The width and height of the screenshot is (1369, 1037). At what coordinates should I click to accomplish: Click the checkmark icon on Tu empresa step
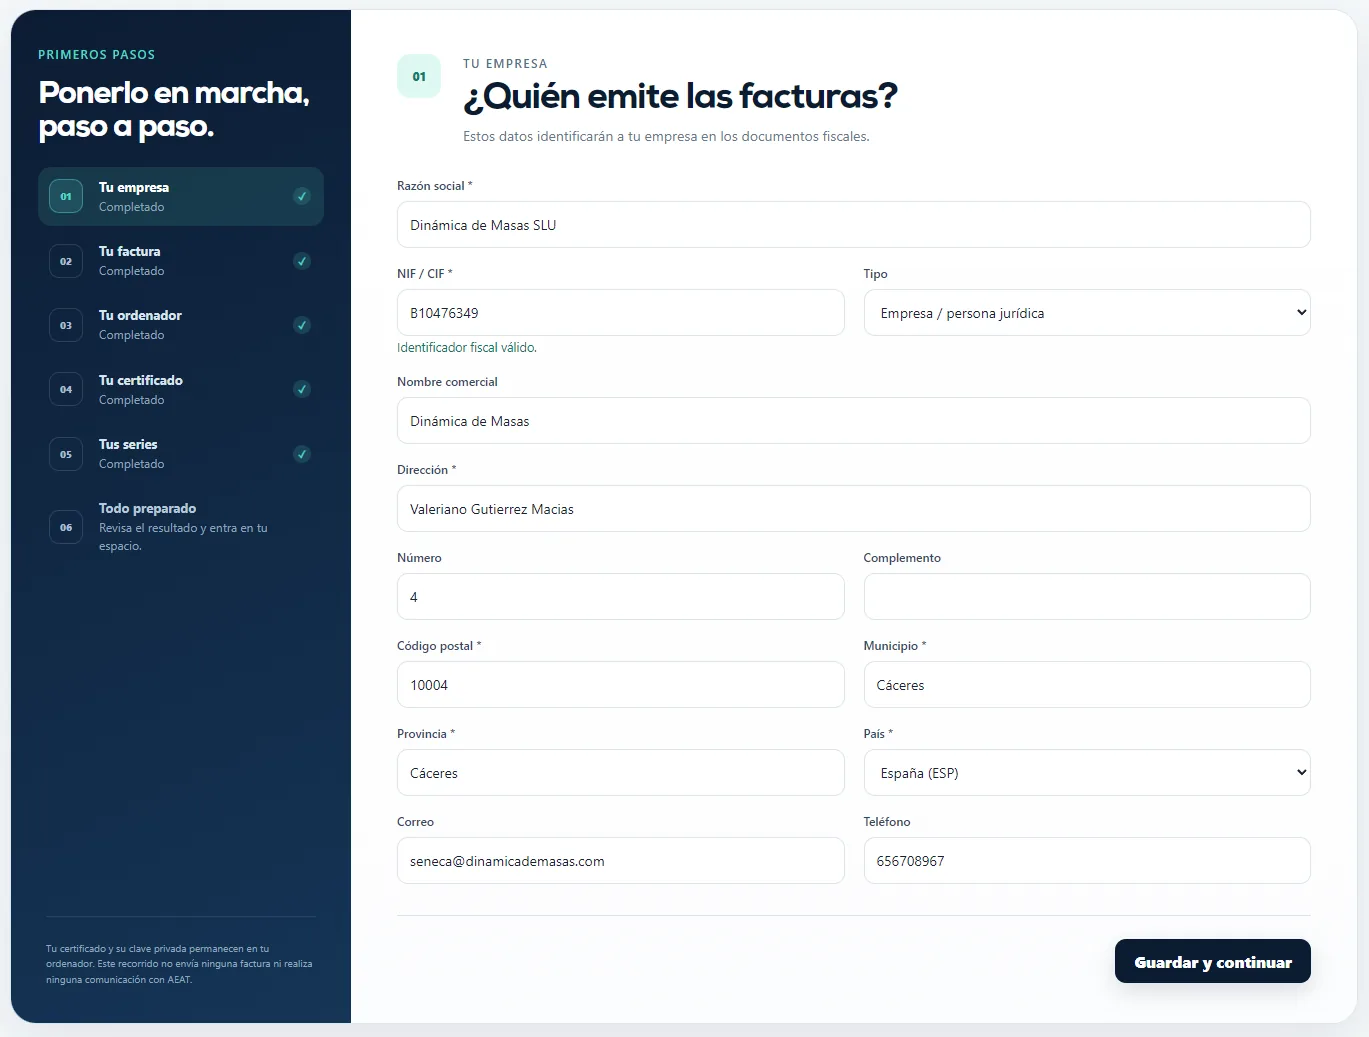point(302,196)
